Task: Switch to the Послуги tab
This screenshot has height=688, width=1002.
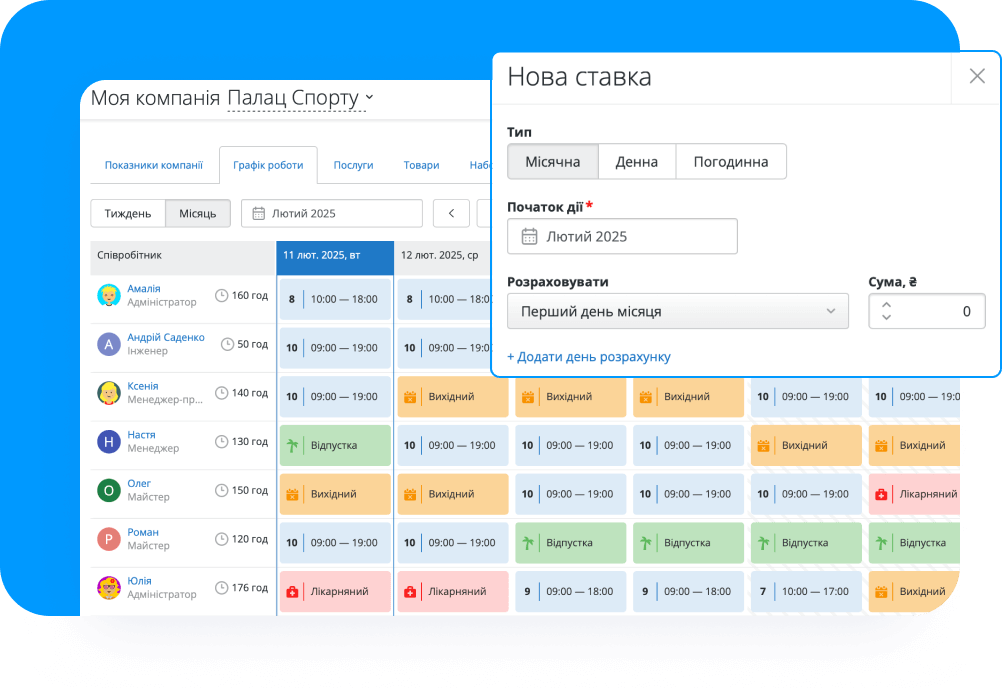Action: [353, 166]
